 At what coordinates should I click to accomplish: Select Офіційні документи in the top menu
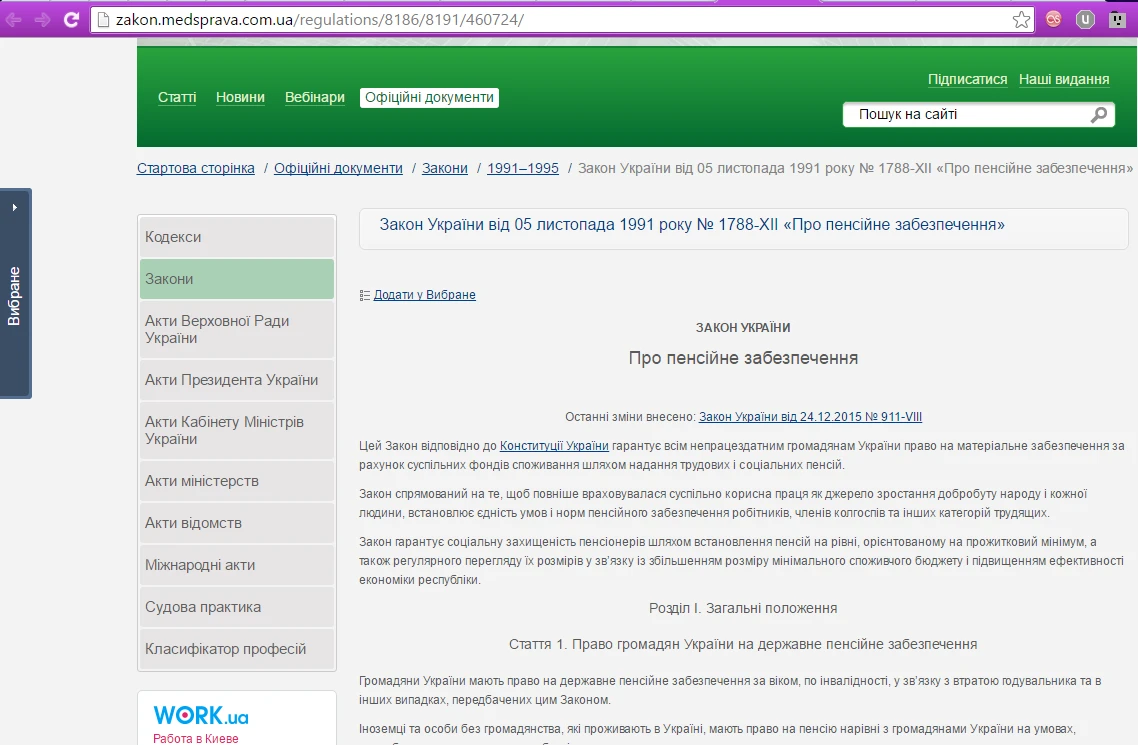pos(429,97)
